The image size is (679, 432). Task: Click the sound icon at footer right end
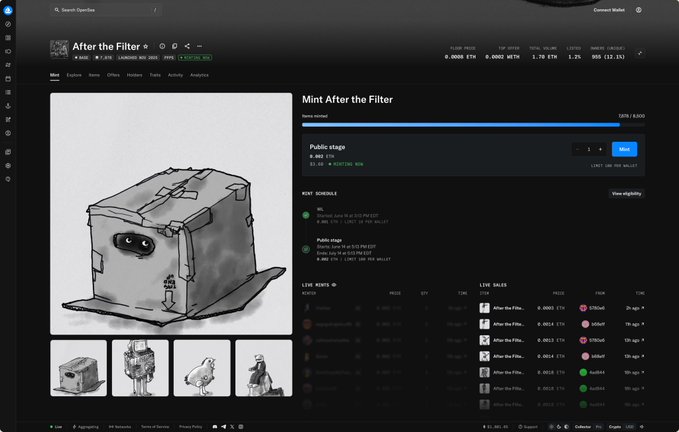click(642, 427)
